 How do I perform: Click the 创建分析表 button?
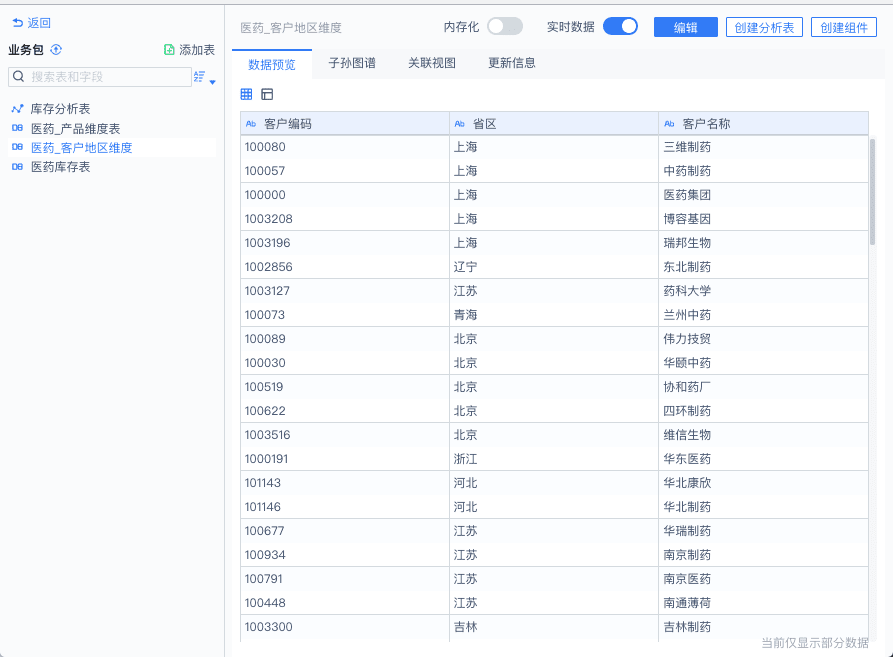point(764,28)
